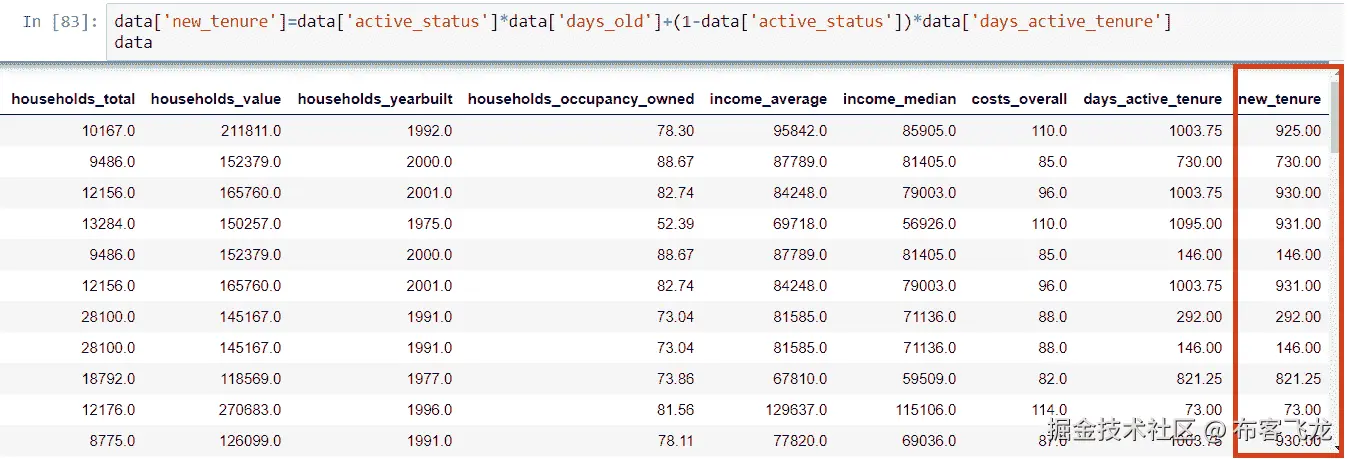Click the households_occupancy_owned column header
The width and height of the screenshot is (1348, 459).
point(580,99)
